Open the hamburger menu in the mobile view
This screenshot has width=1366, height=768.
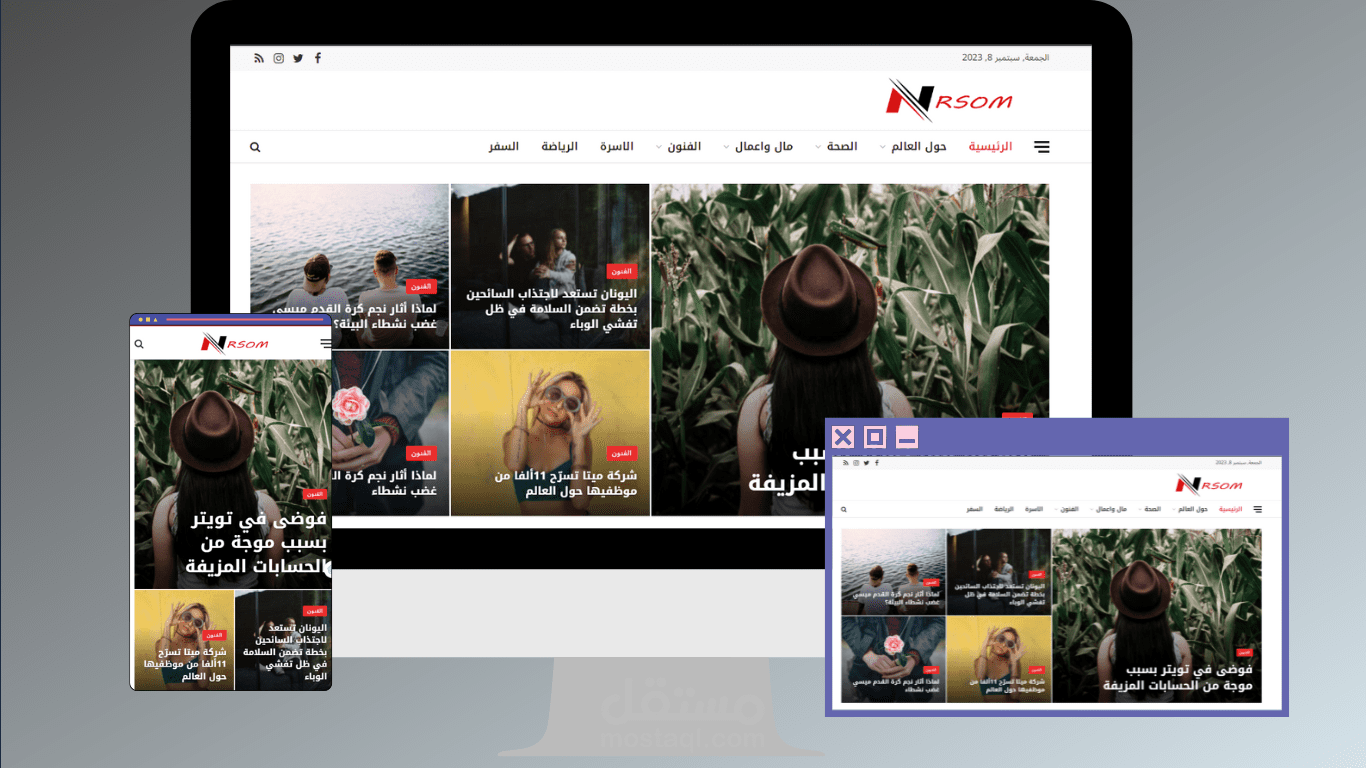tap(324, 343)
